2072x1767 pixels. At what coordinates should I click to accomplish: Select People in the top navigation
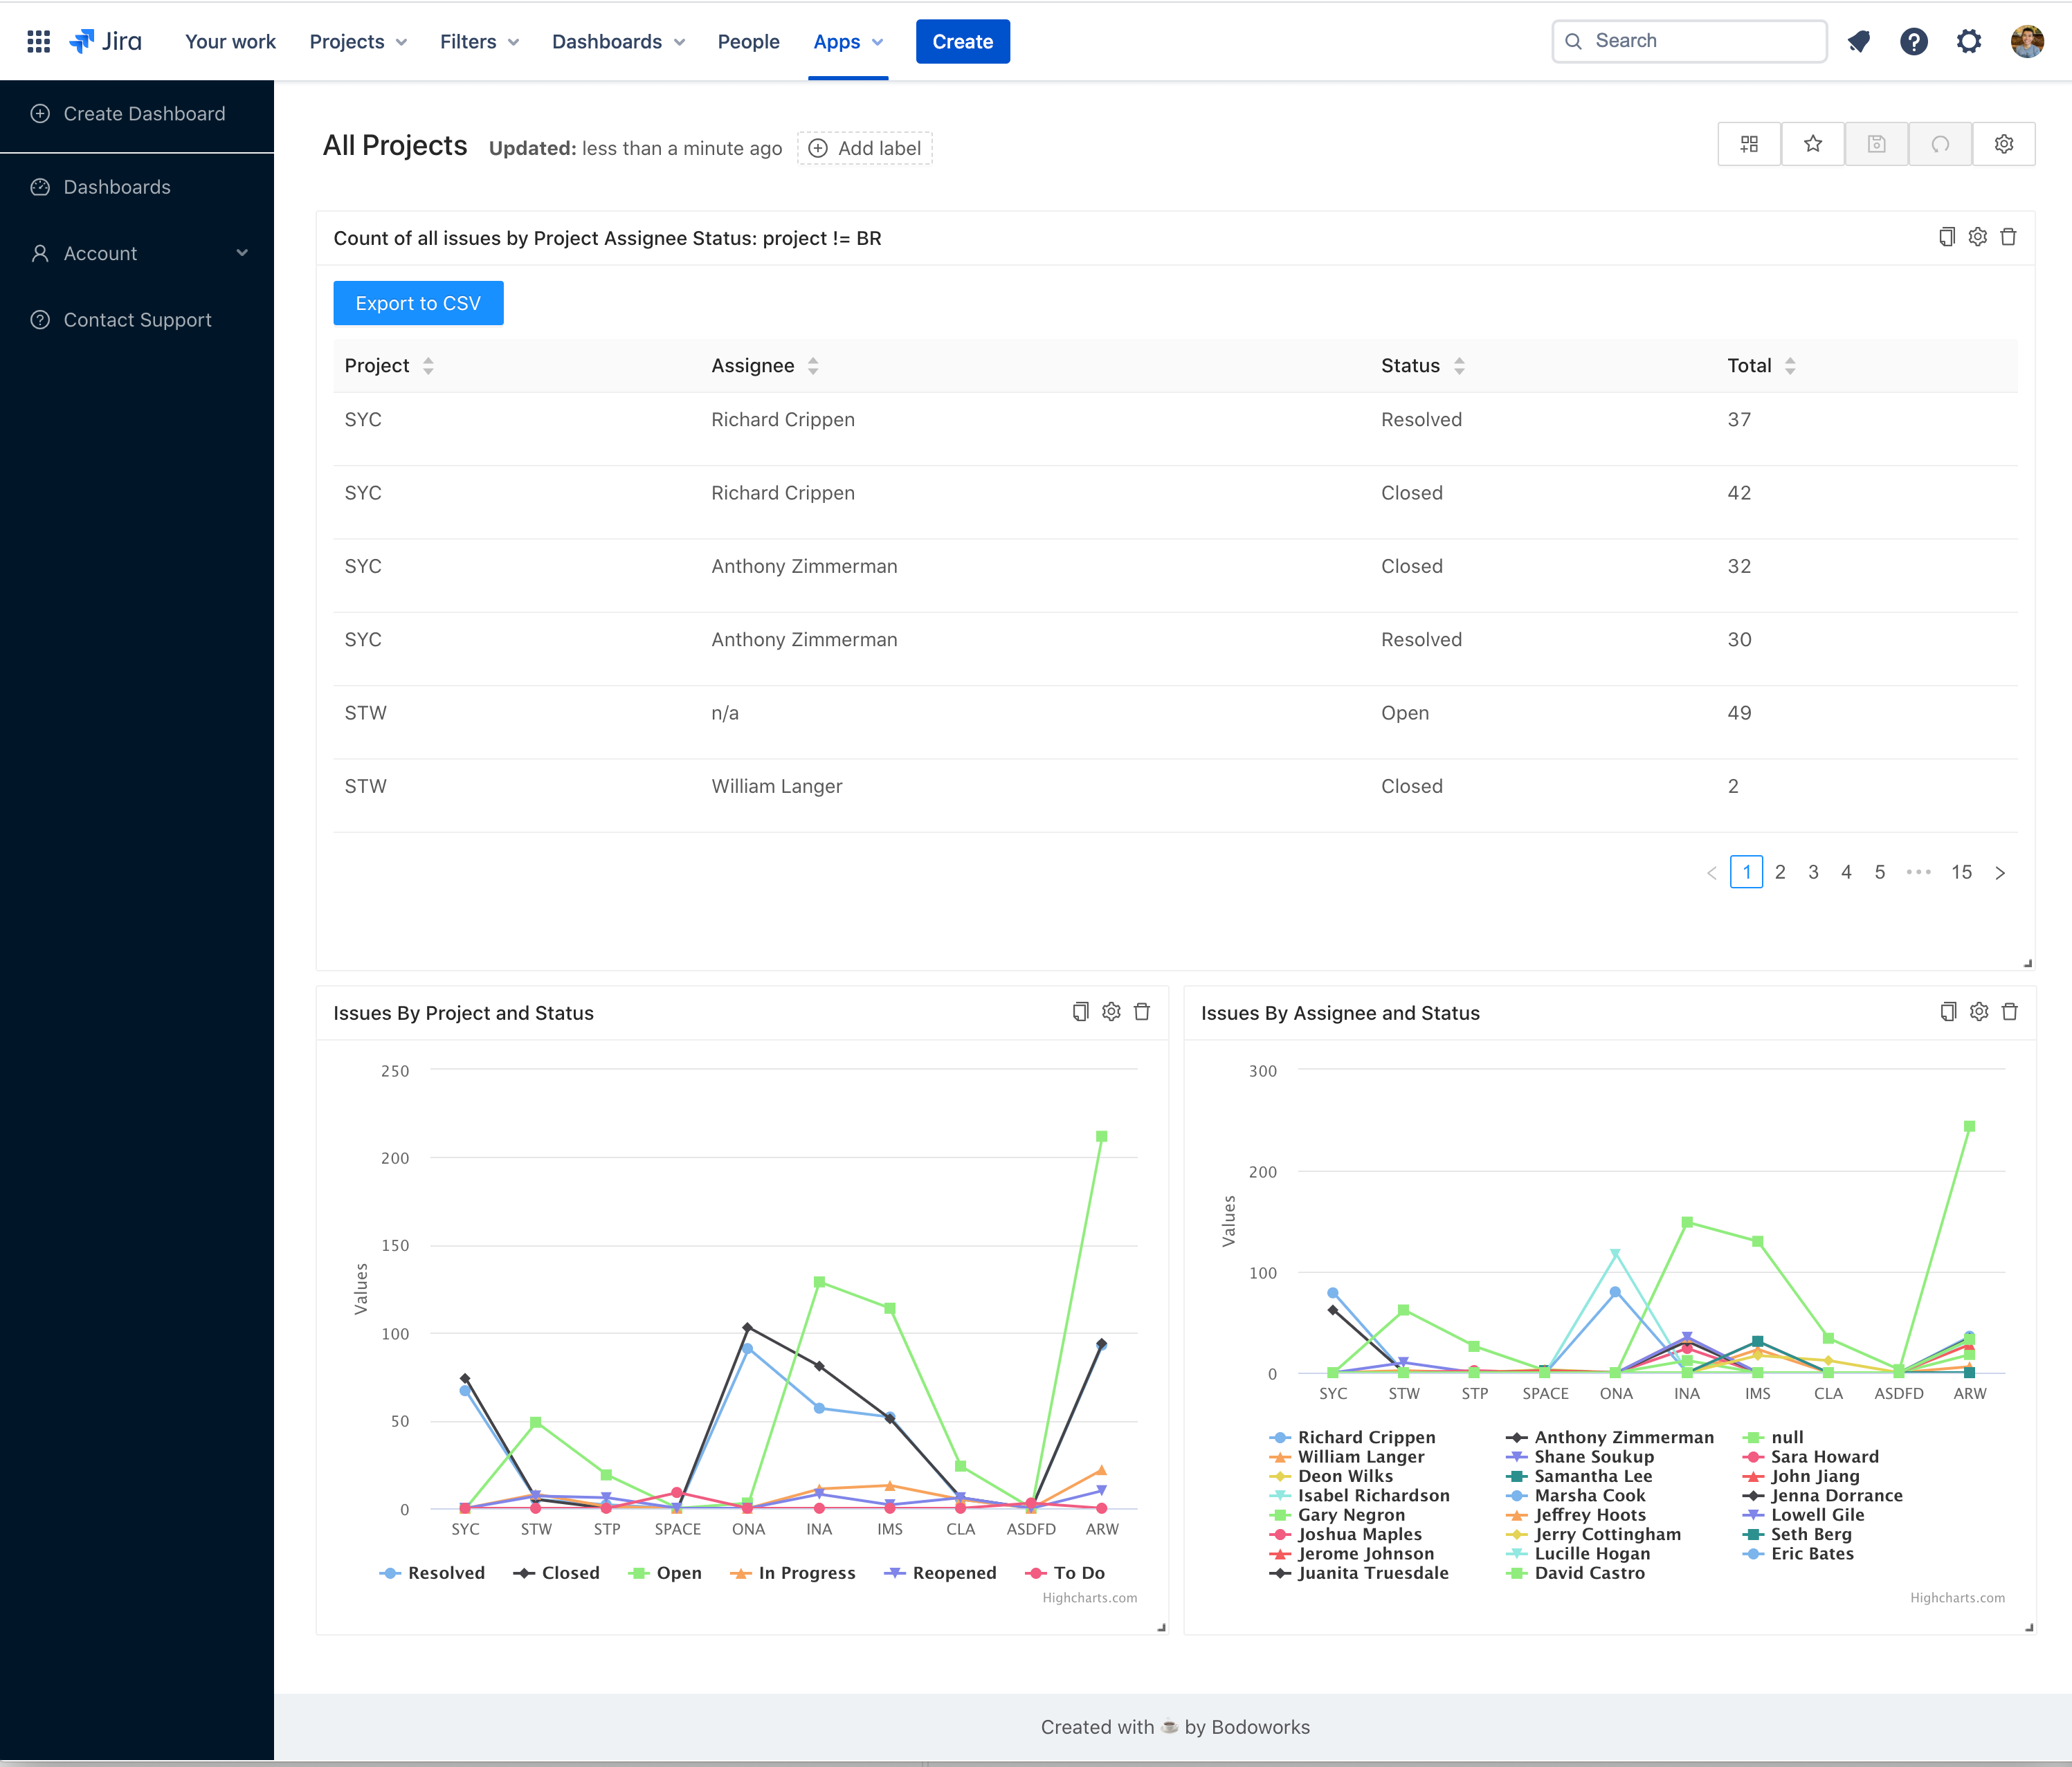click(748, 41)
